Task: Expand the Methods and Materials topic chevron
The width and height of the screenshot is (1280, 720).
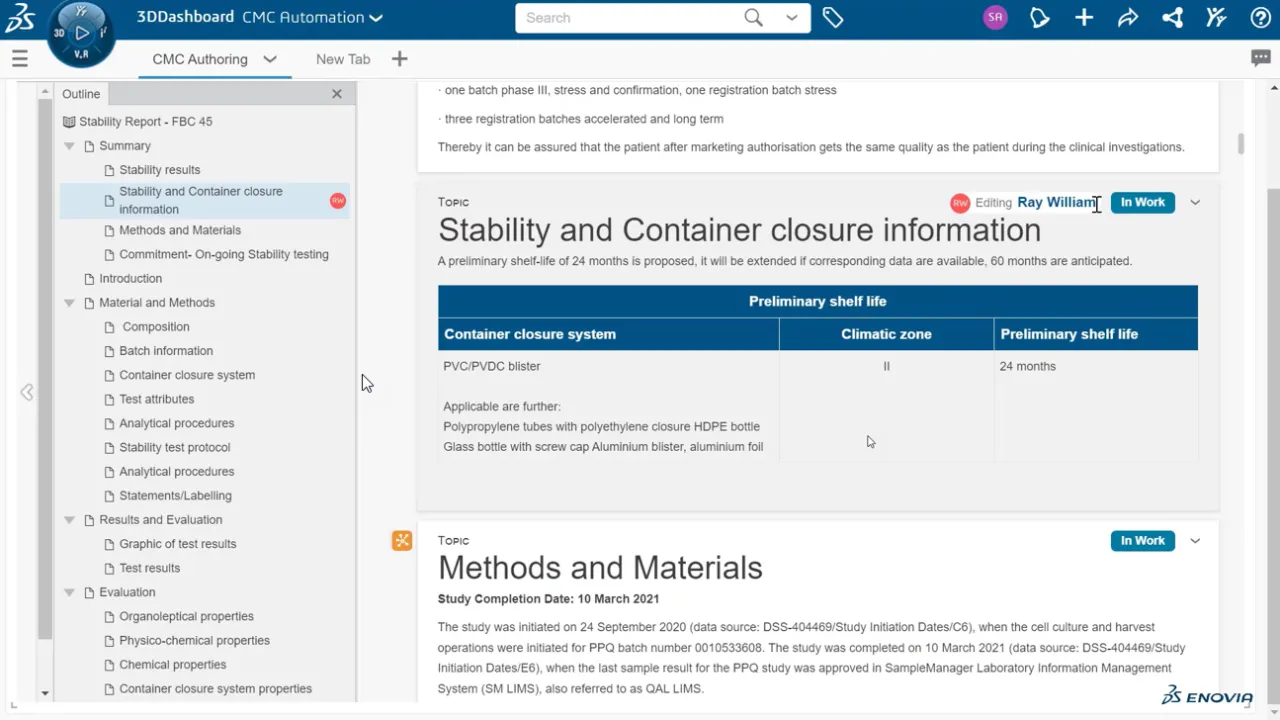Action: point(1195,541)
